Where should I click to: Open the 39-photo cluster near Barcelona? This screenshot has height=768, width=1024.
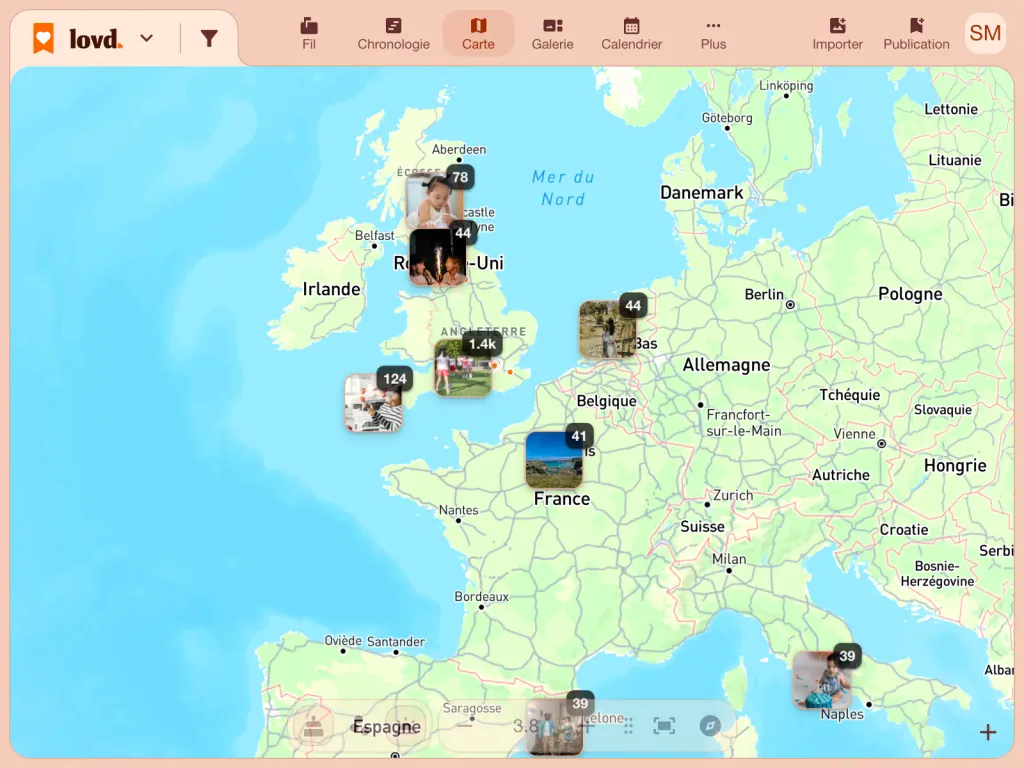(x=554, y=727)
